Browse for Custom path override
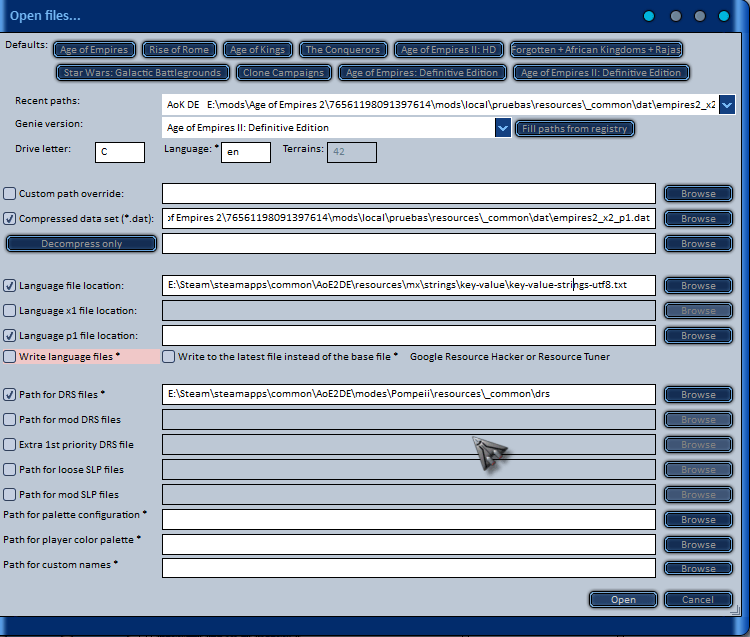 tap(698, 194)
